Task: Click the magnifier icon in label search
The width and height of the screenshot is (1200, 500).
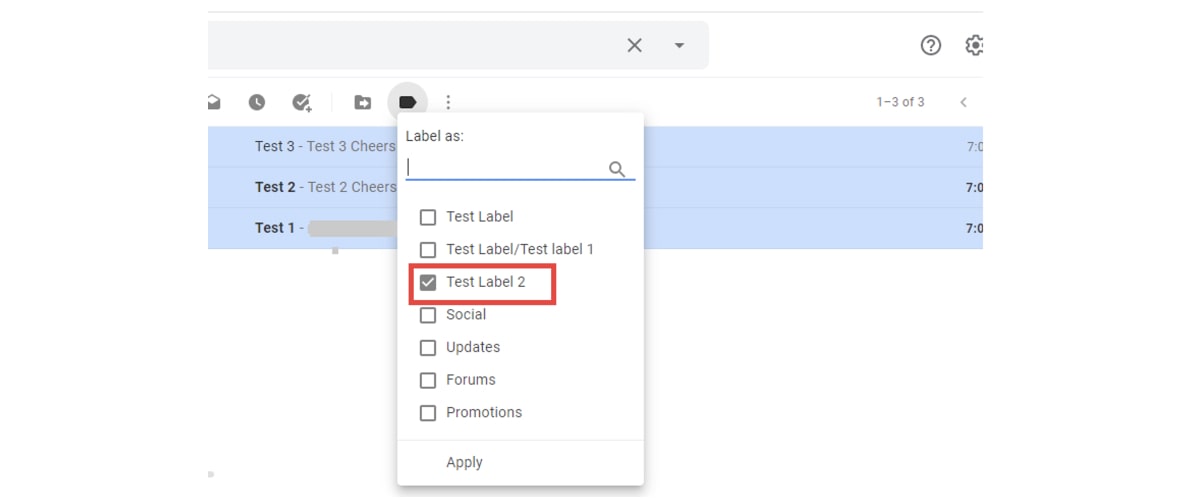Action: pyautogui.click(x=617, y=169)
